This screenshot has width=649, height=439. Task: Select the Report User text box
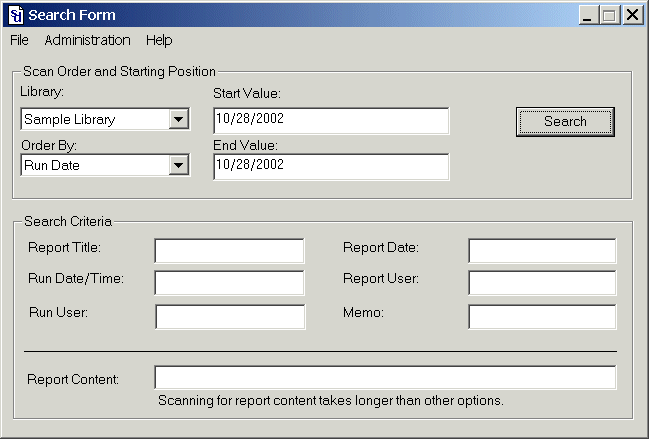[x=542, y=283]
